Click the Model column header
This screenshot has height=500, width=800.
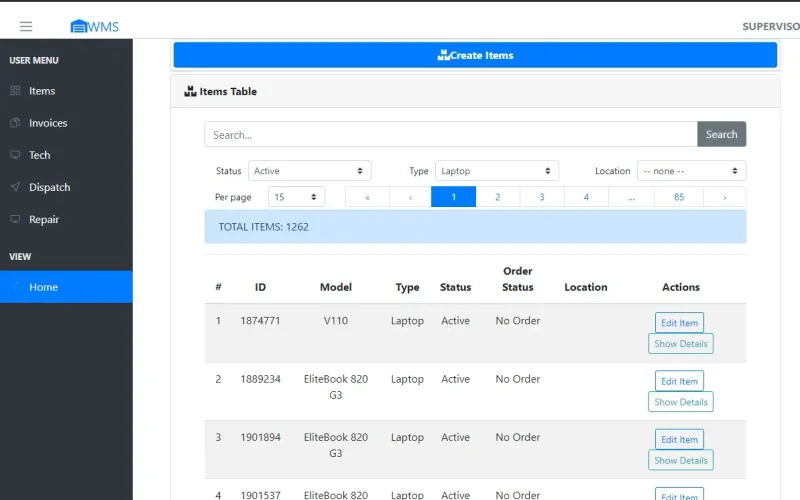tap(336, 287)
